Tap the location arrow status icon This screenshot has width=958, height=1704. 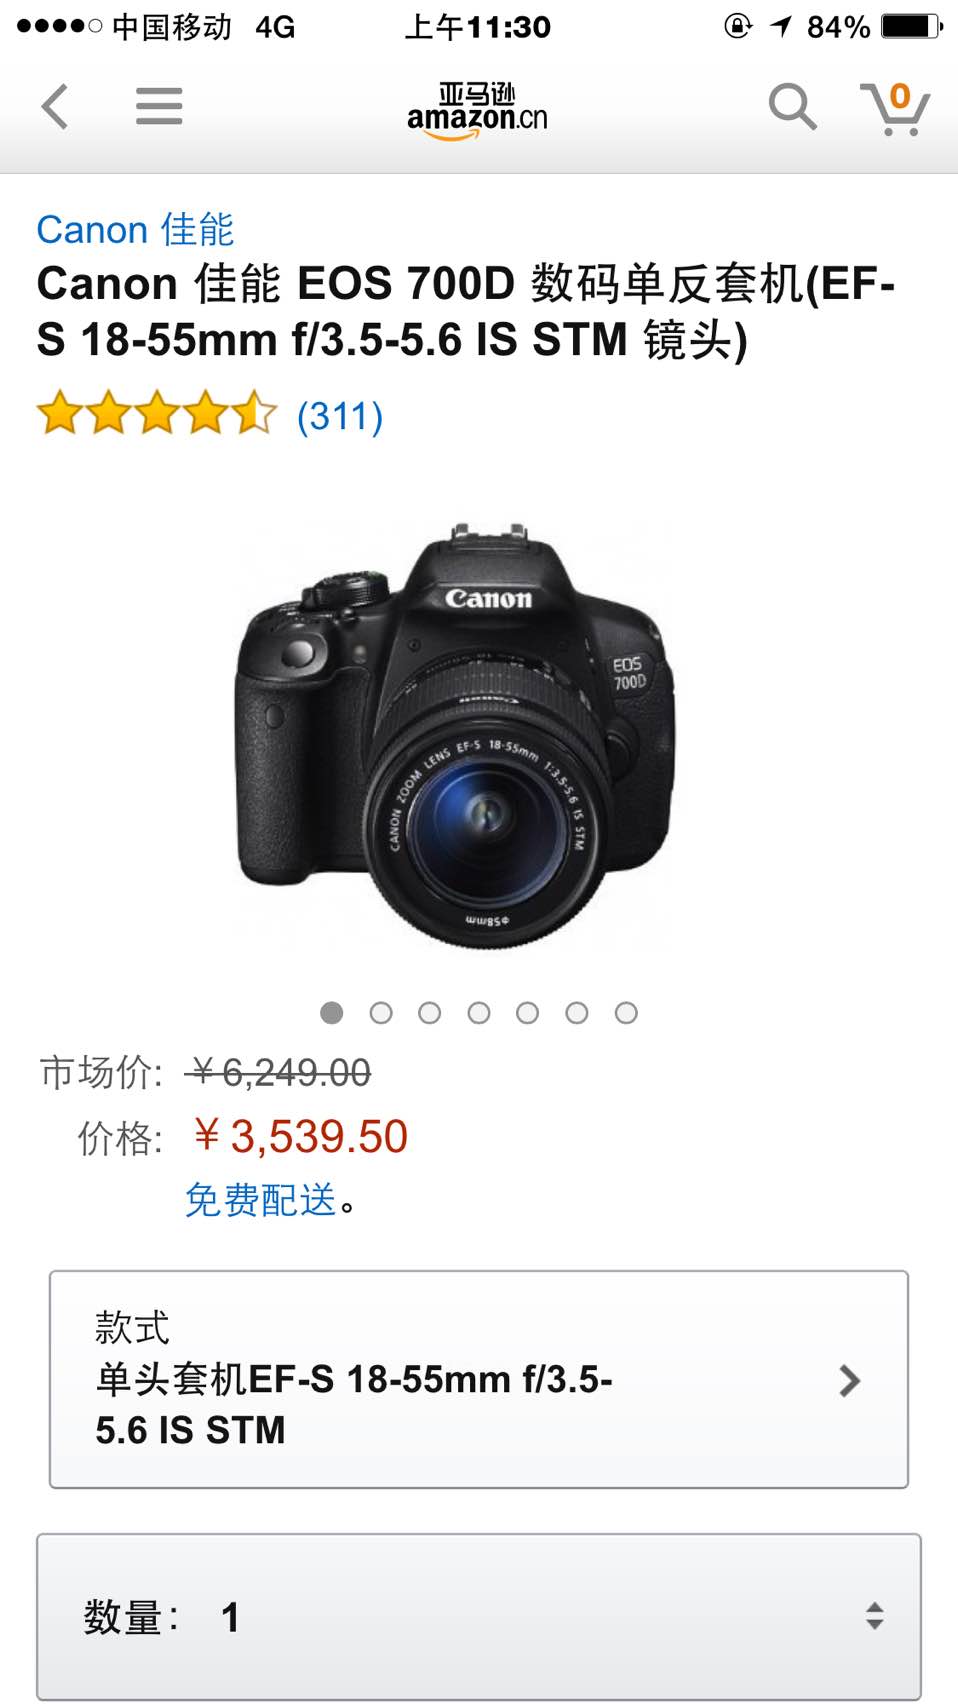tap(781, 26)
